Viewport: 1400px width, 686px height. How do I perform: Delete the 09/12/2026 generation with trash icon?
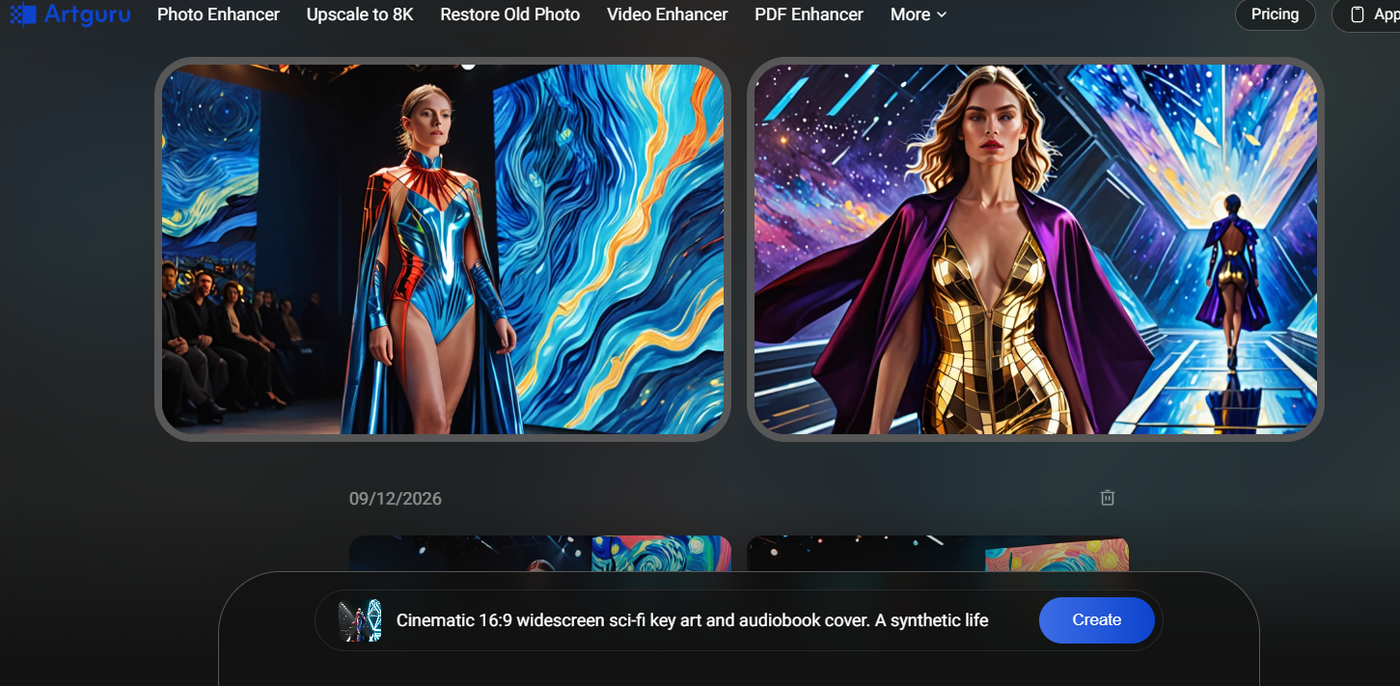1107,498
